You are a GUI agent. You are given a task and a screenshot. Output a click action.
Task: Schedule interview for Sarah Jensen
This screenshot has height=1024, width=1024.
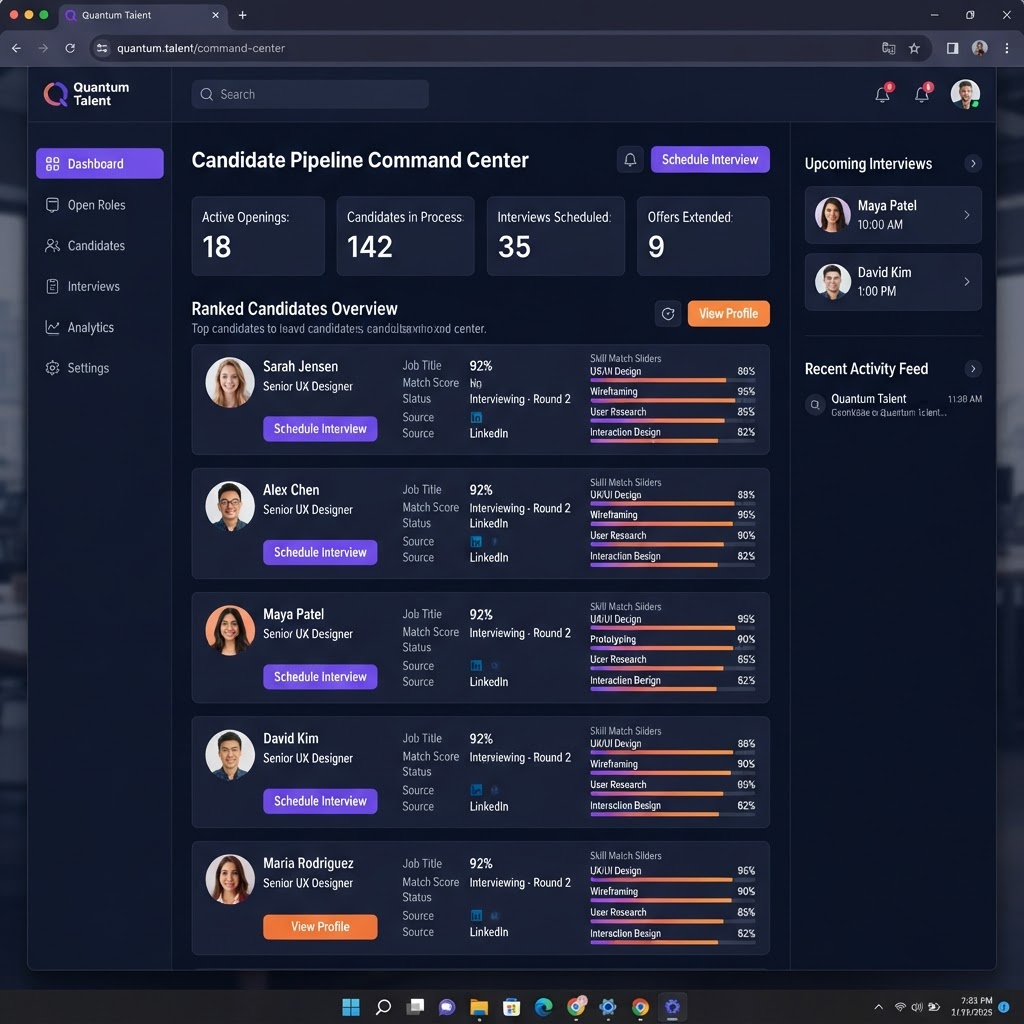pyautogui.click(x=320, y=428)
